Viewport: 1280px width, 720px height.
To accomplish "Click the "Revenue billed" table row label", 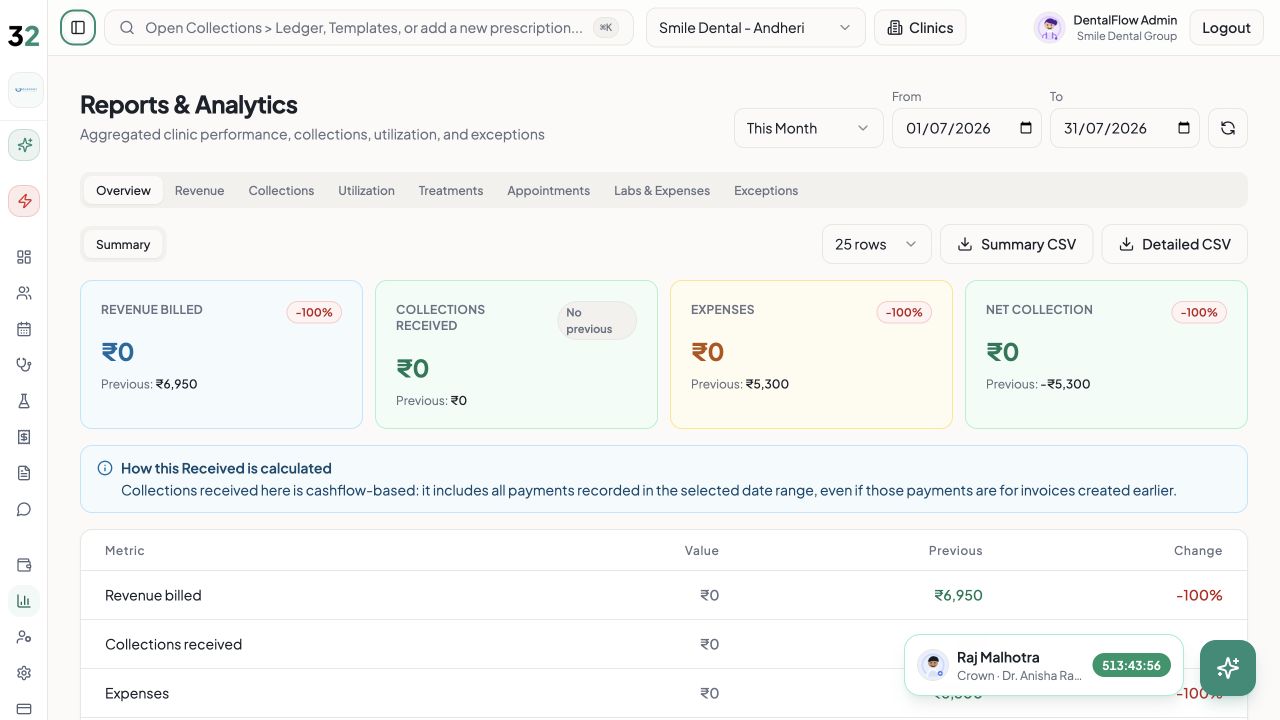I will click(x=153, y=595).
